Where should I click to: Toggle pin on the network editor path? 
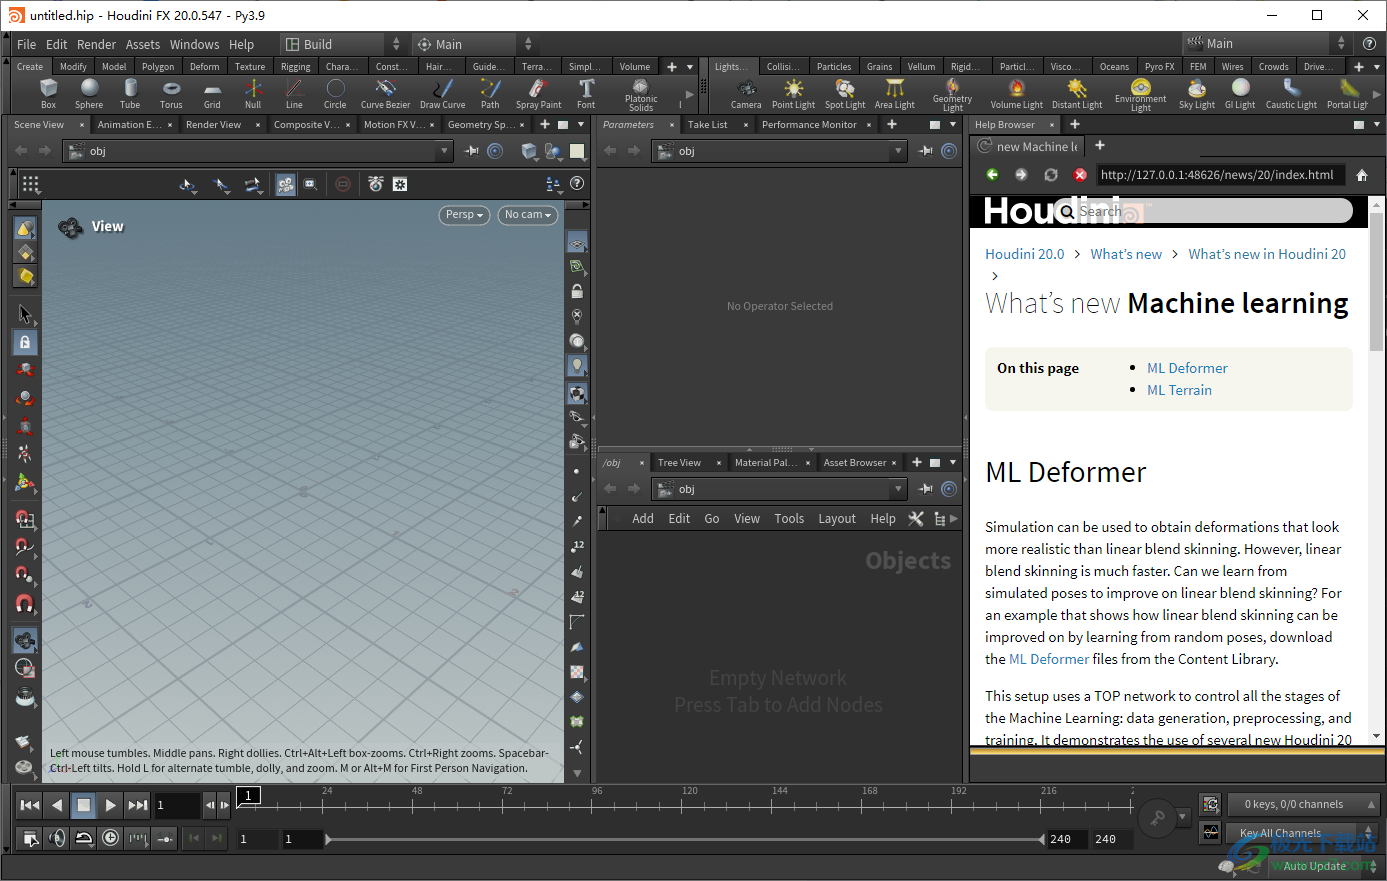(926, 489)
